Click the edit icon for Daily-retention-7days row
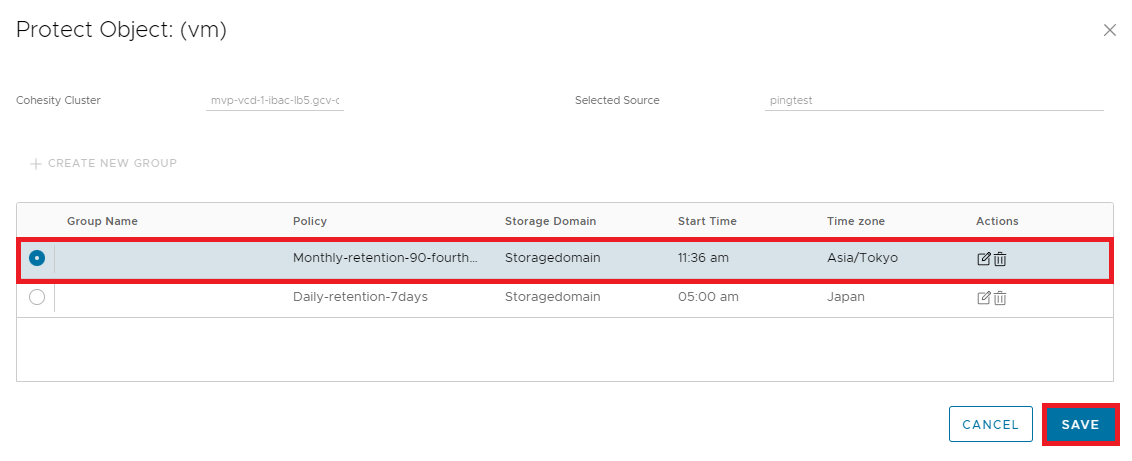Screen dimensions: 1132x461 point(984,297)
